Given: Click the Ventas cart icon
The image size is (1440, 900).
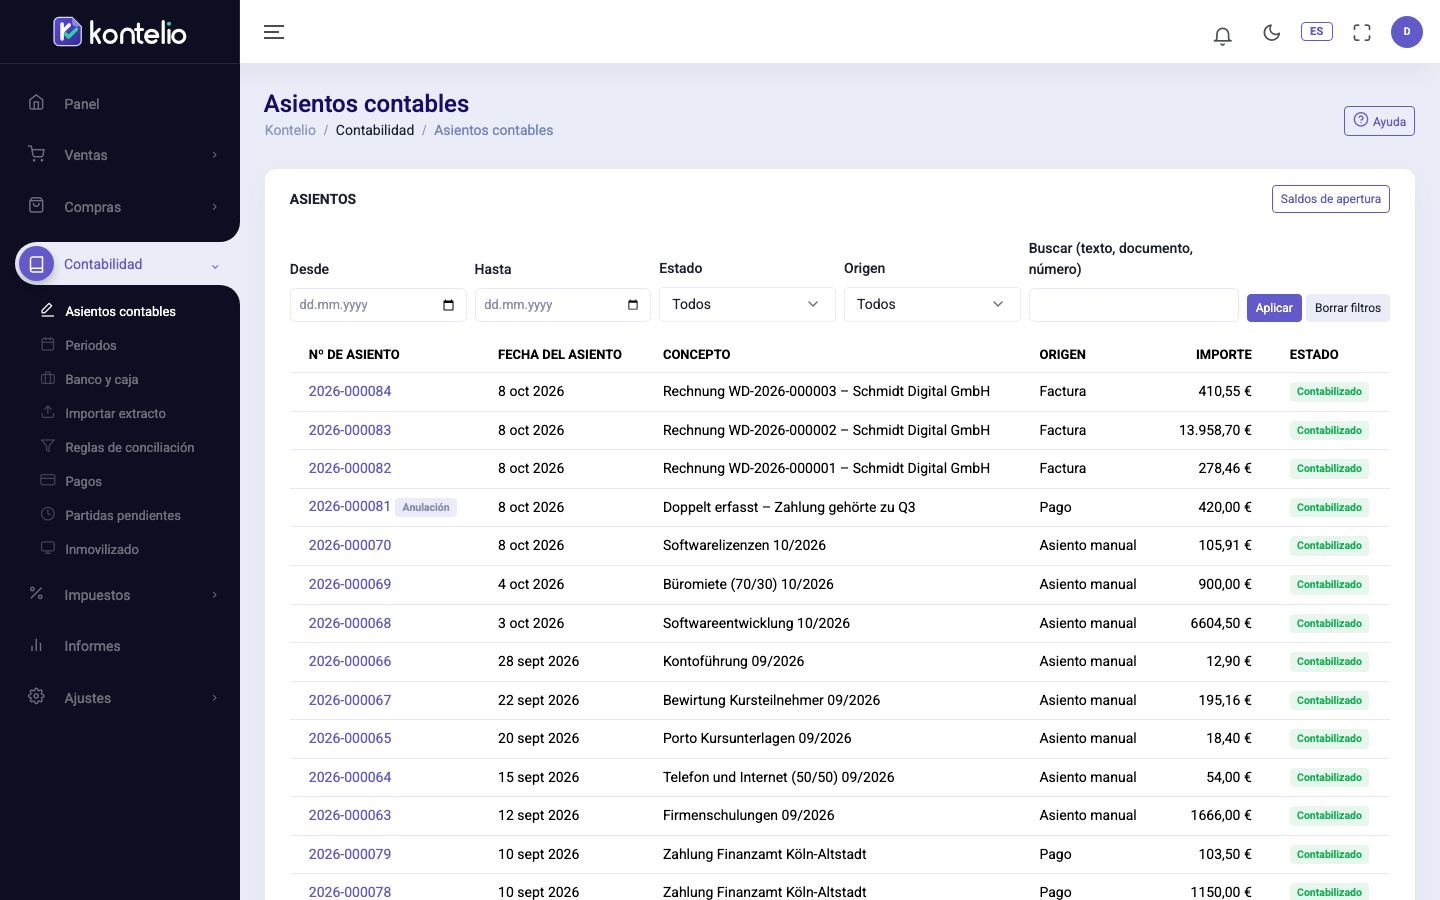Looking at the screenshot, I should coord(37,153).
